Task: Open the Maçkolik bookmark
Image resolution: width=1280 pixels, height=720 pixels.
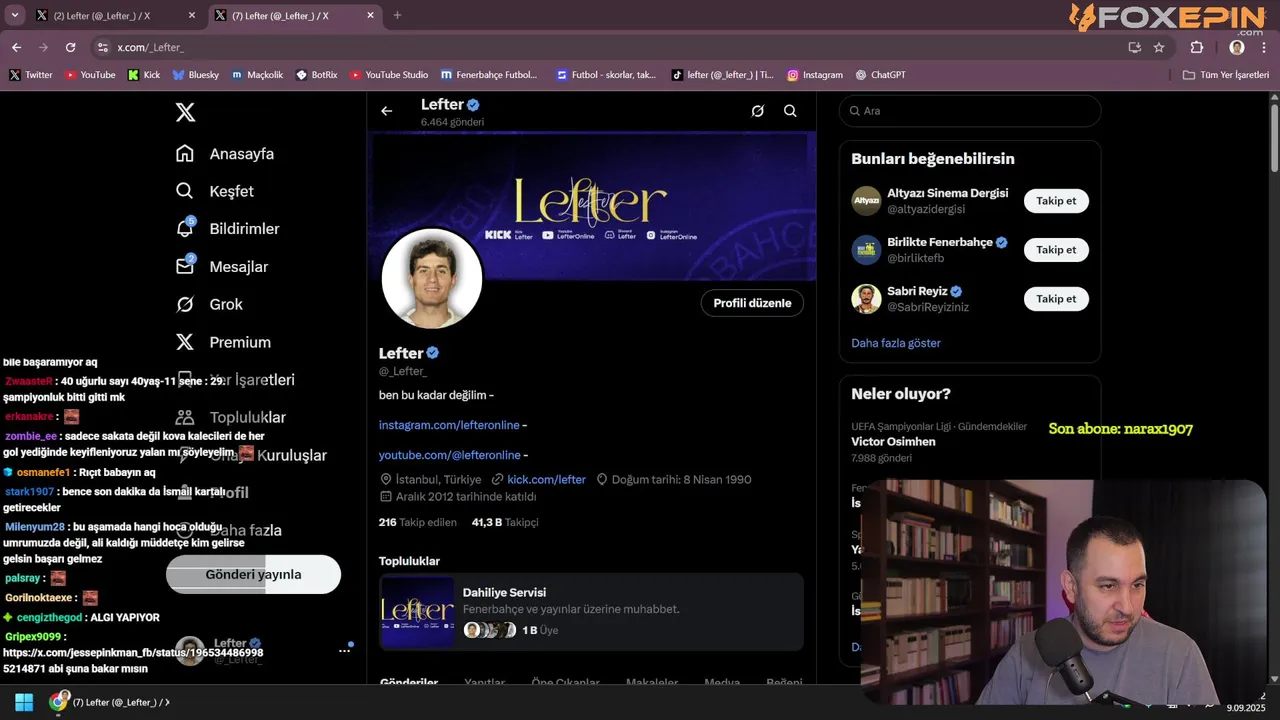Action: 257,75
